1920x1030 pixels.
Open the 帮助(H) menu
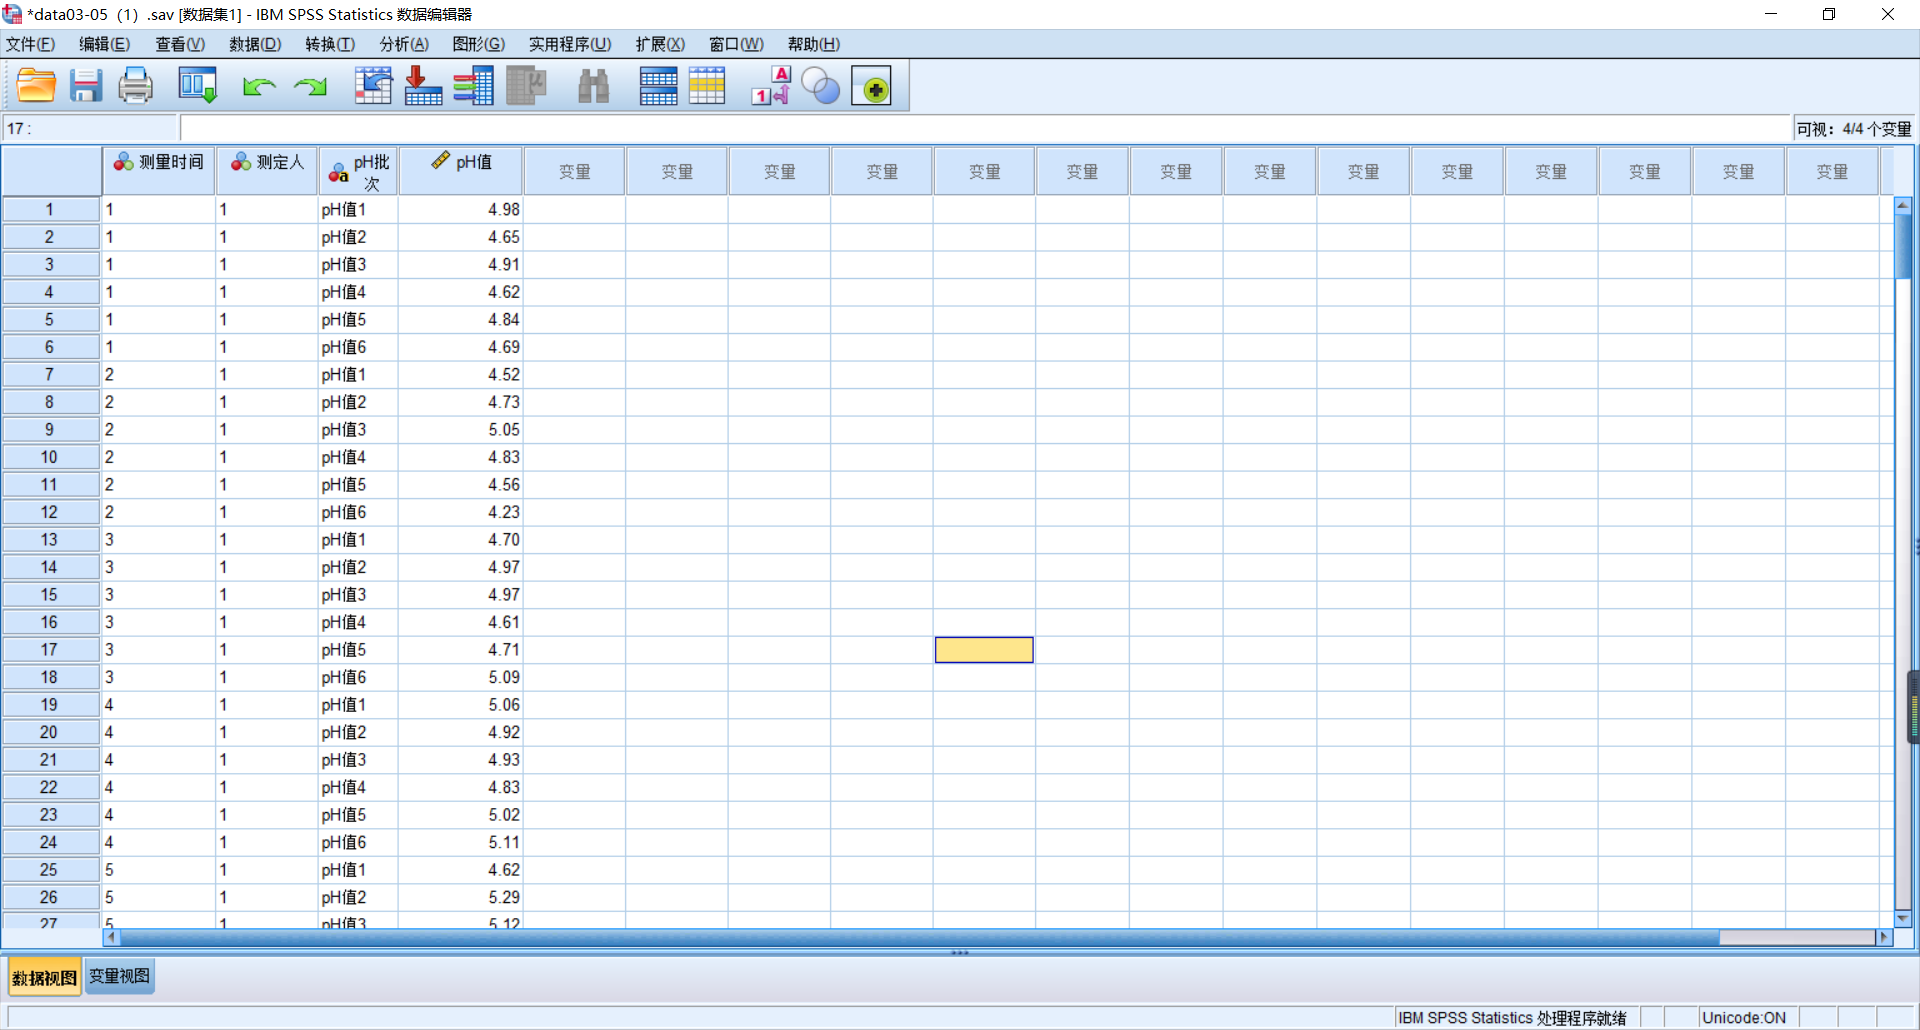[x=813, y=44]
